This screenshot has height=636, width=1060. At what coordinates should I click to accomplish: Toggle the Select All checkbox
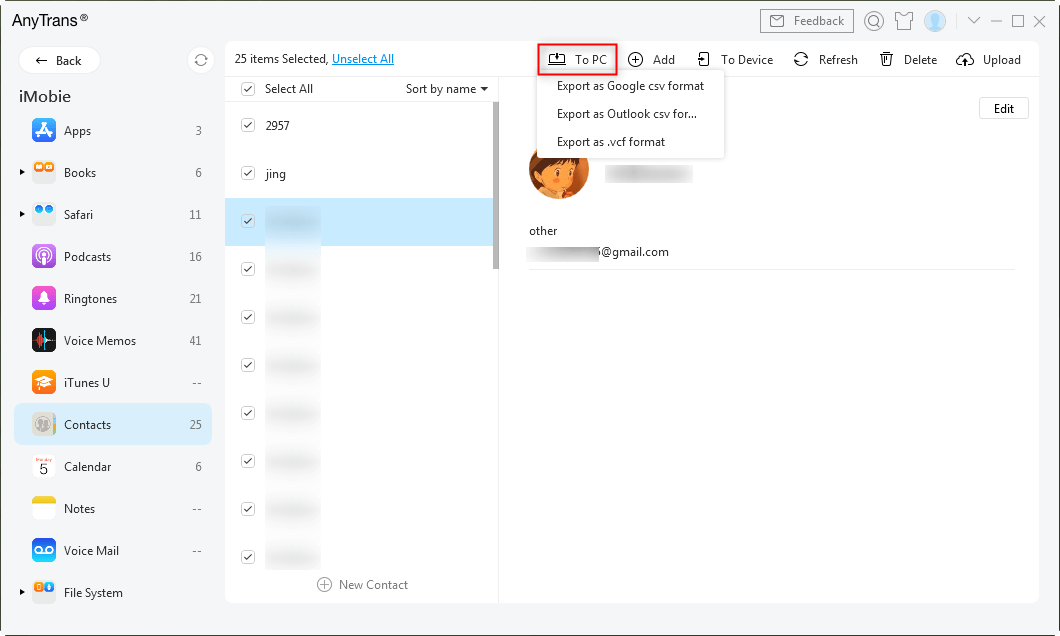(248, 89)
